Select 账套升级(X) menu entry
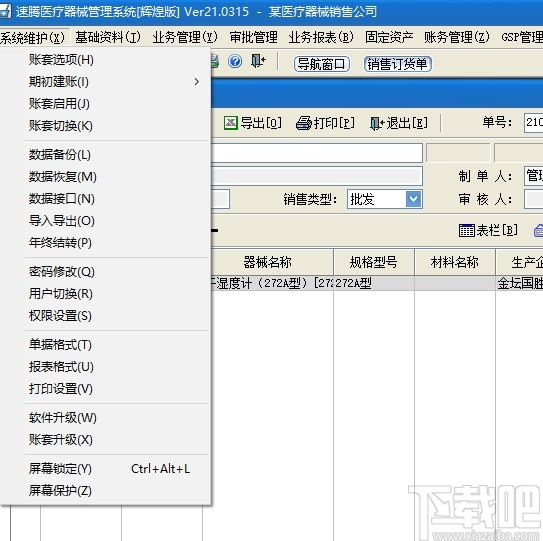543x541 pixels. [x=106, y=440]
